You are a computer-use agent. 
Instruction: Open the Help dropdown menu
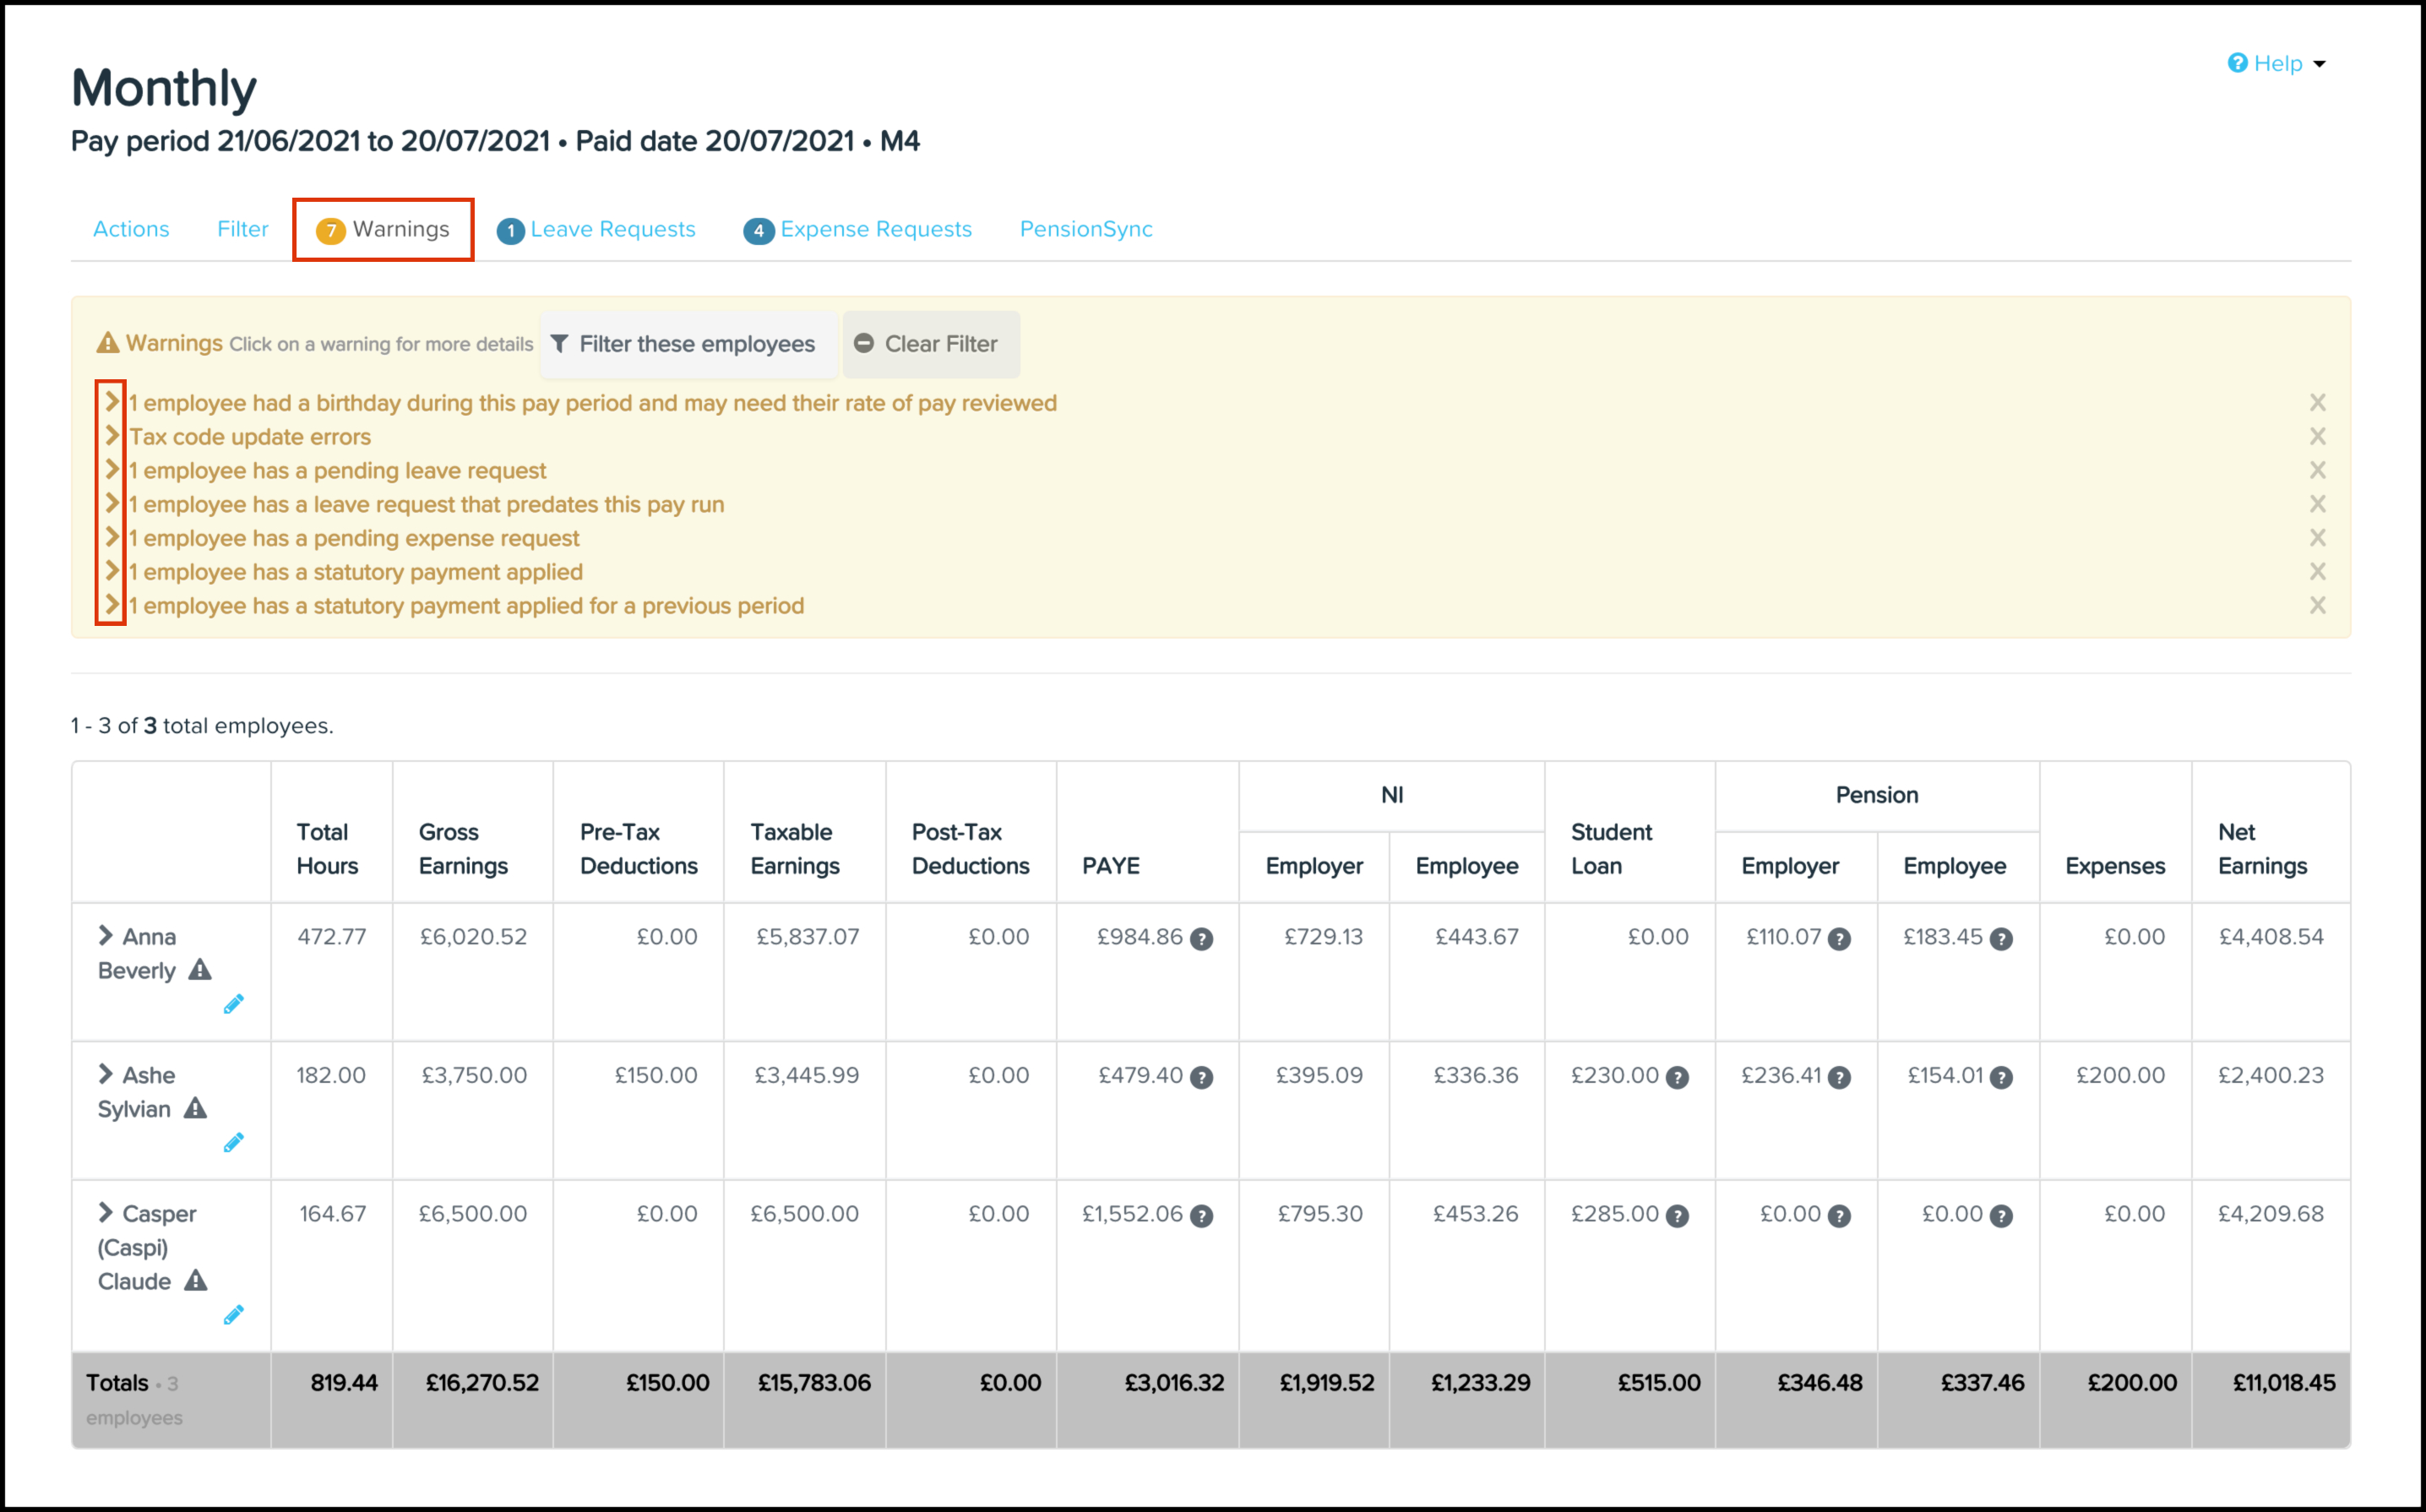(2277, 63)
